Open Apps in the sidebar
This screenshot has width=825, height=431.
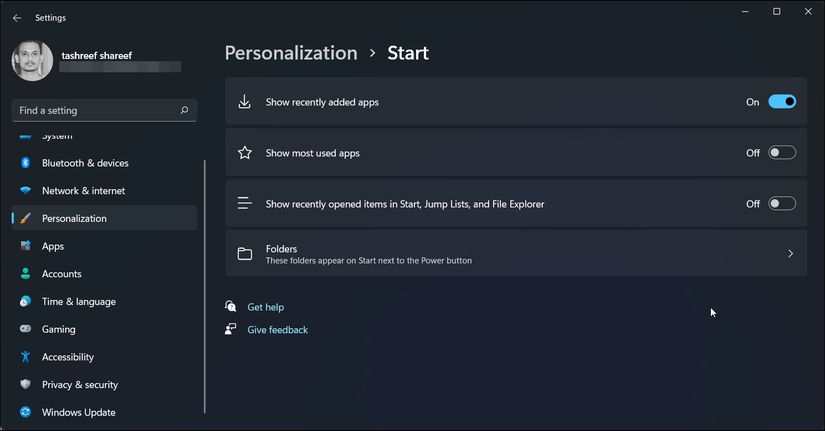[53, 246]
